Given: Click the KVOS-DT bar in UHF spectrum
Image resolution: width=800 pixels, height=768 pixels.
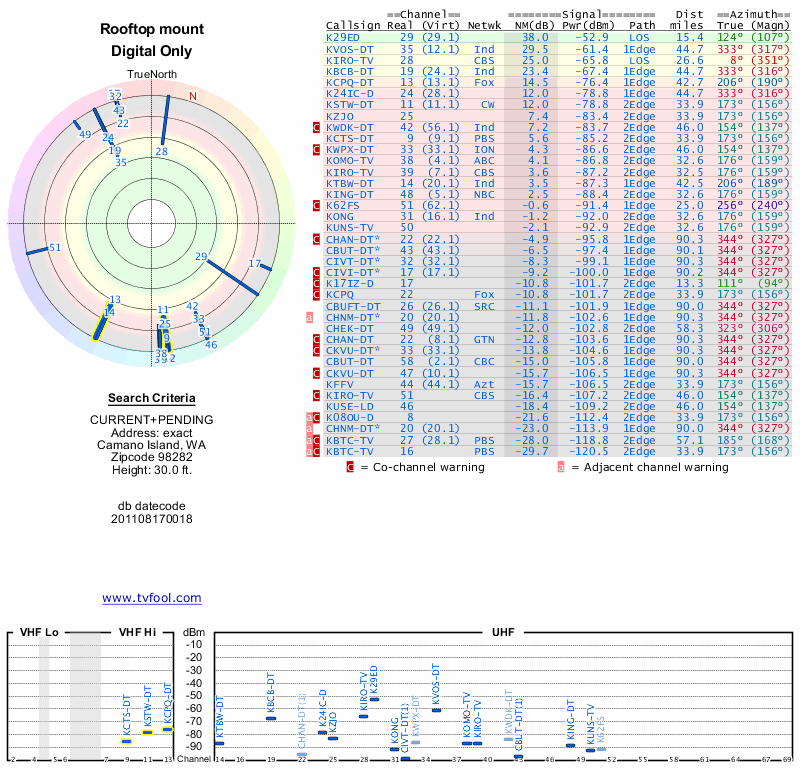Looking at the screenshot, I should point(435,710).
